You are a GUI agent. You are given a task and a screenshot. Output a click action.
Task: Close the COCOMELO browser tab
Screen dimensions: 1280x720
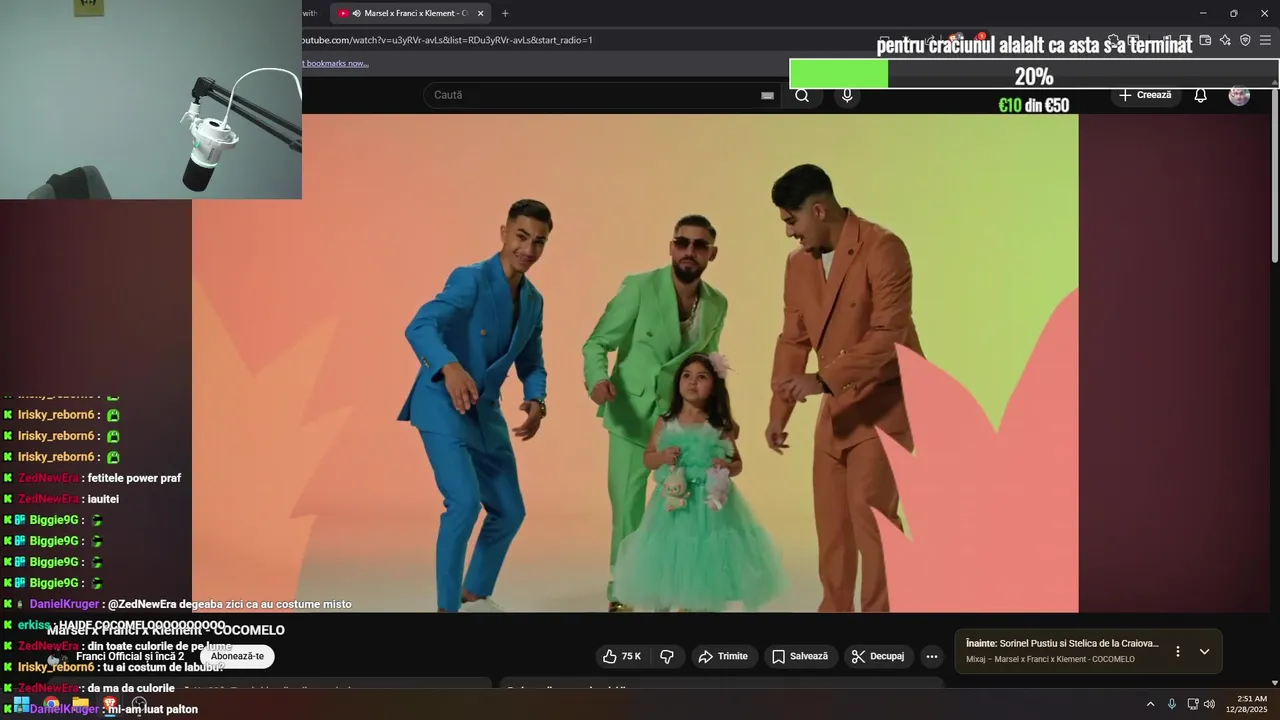click(480, 13)
